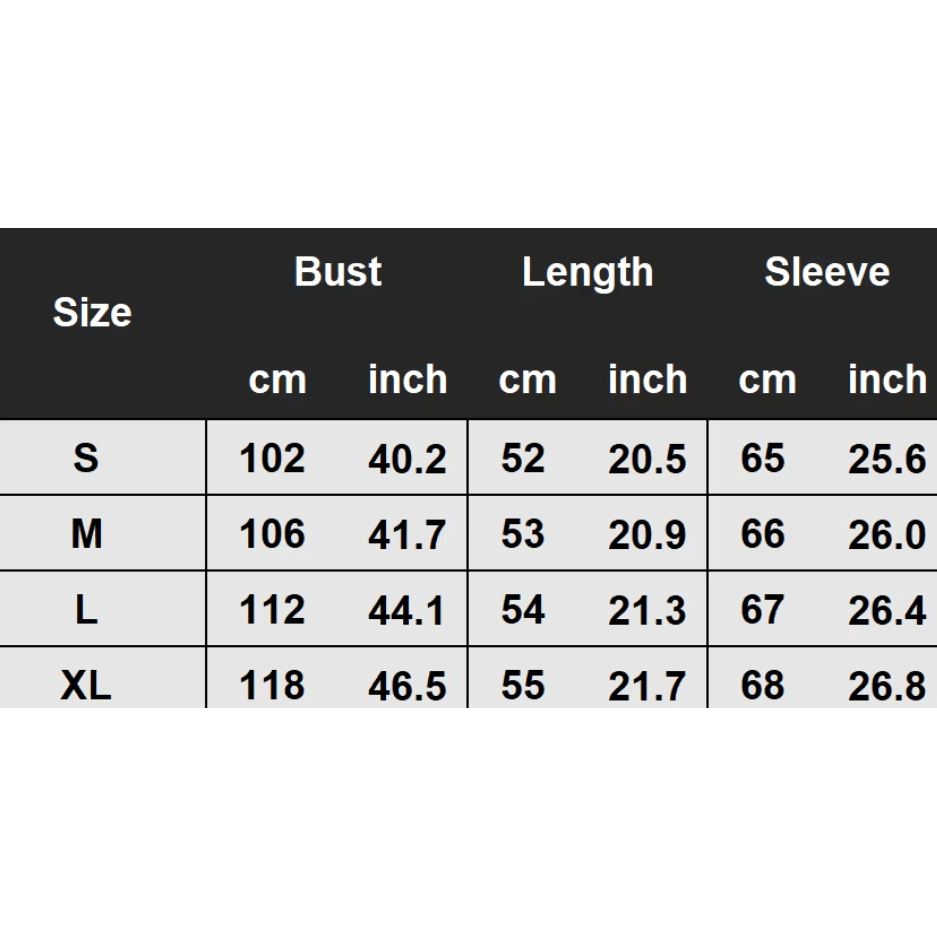This screenshot has width=937, height=937.
Task: Select the M size row label
Action: [x=87, y=534]
